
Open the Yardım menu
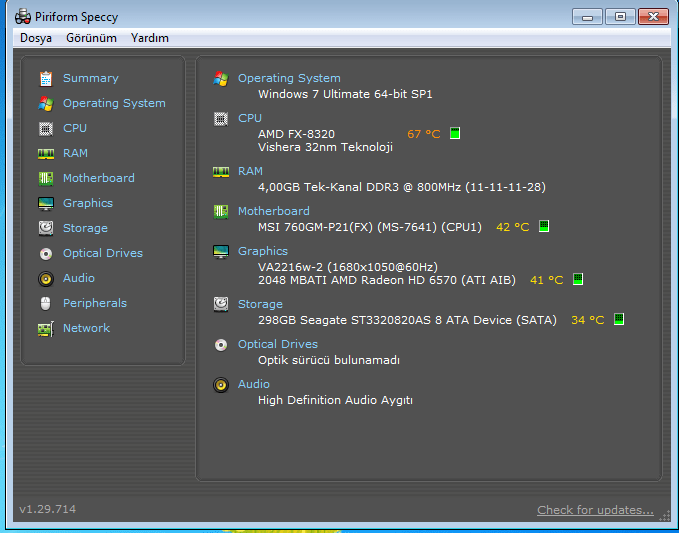(150, 38)
